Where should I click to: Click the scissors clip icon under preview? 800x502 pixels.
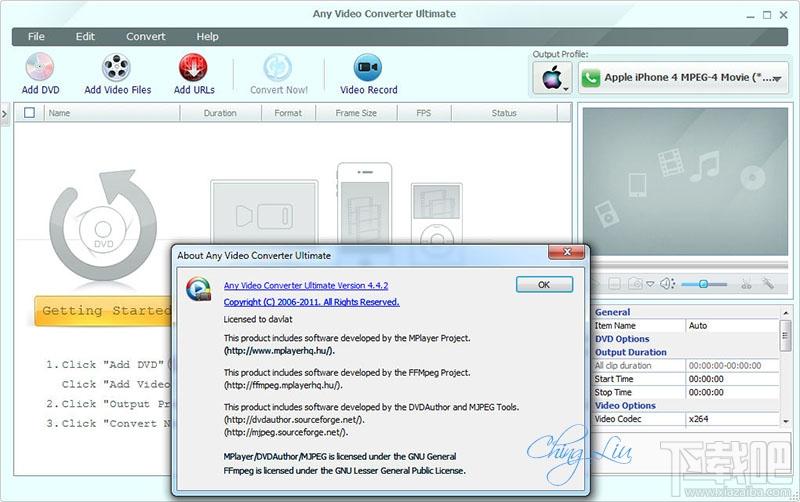click(x=746, y=284)
